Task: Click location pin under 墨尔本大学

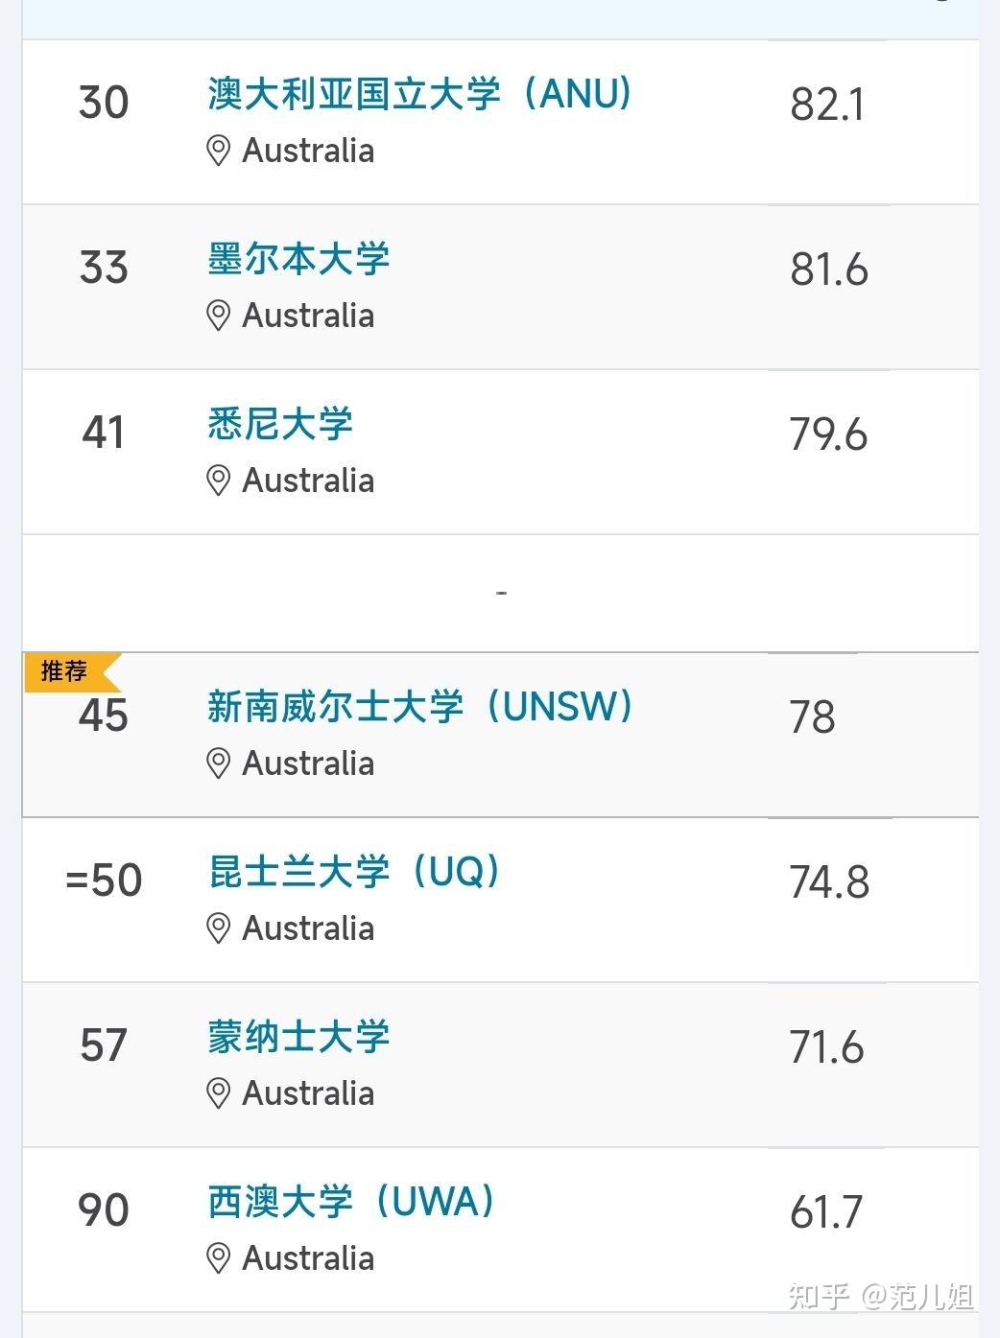Action: [x=218, y=316]
